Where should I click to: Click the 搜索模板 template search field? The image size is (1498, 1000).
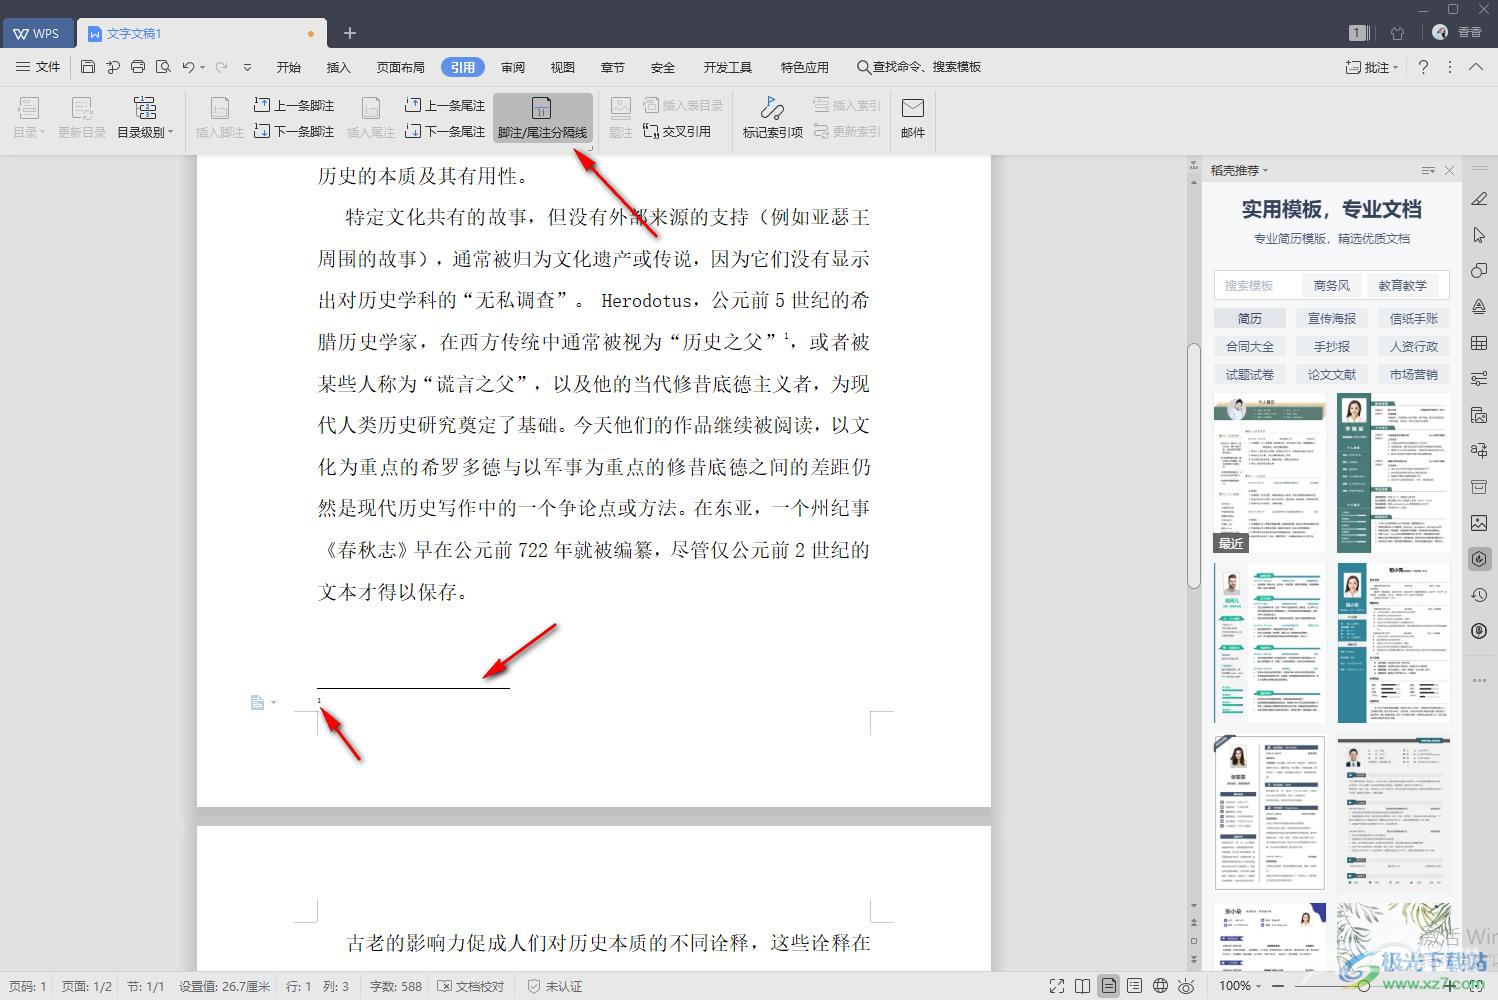tap(1256, 285)
